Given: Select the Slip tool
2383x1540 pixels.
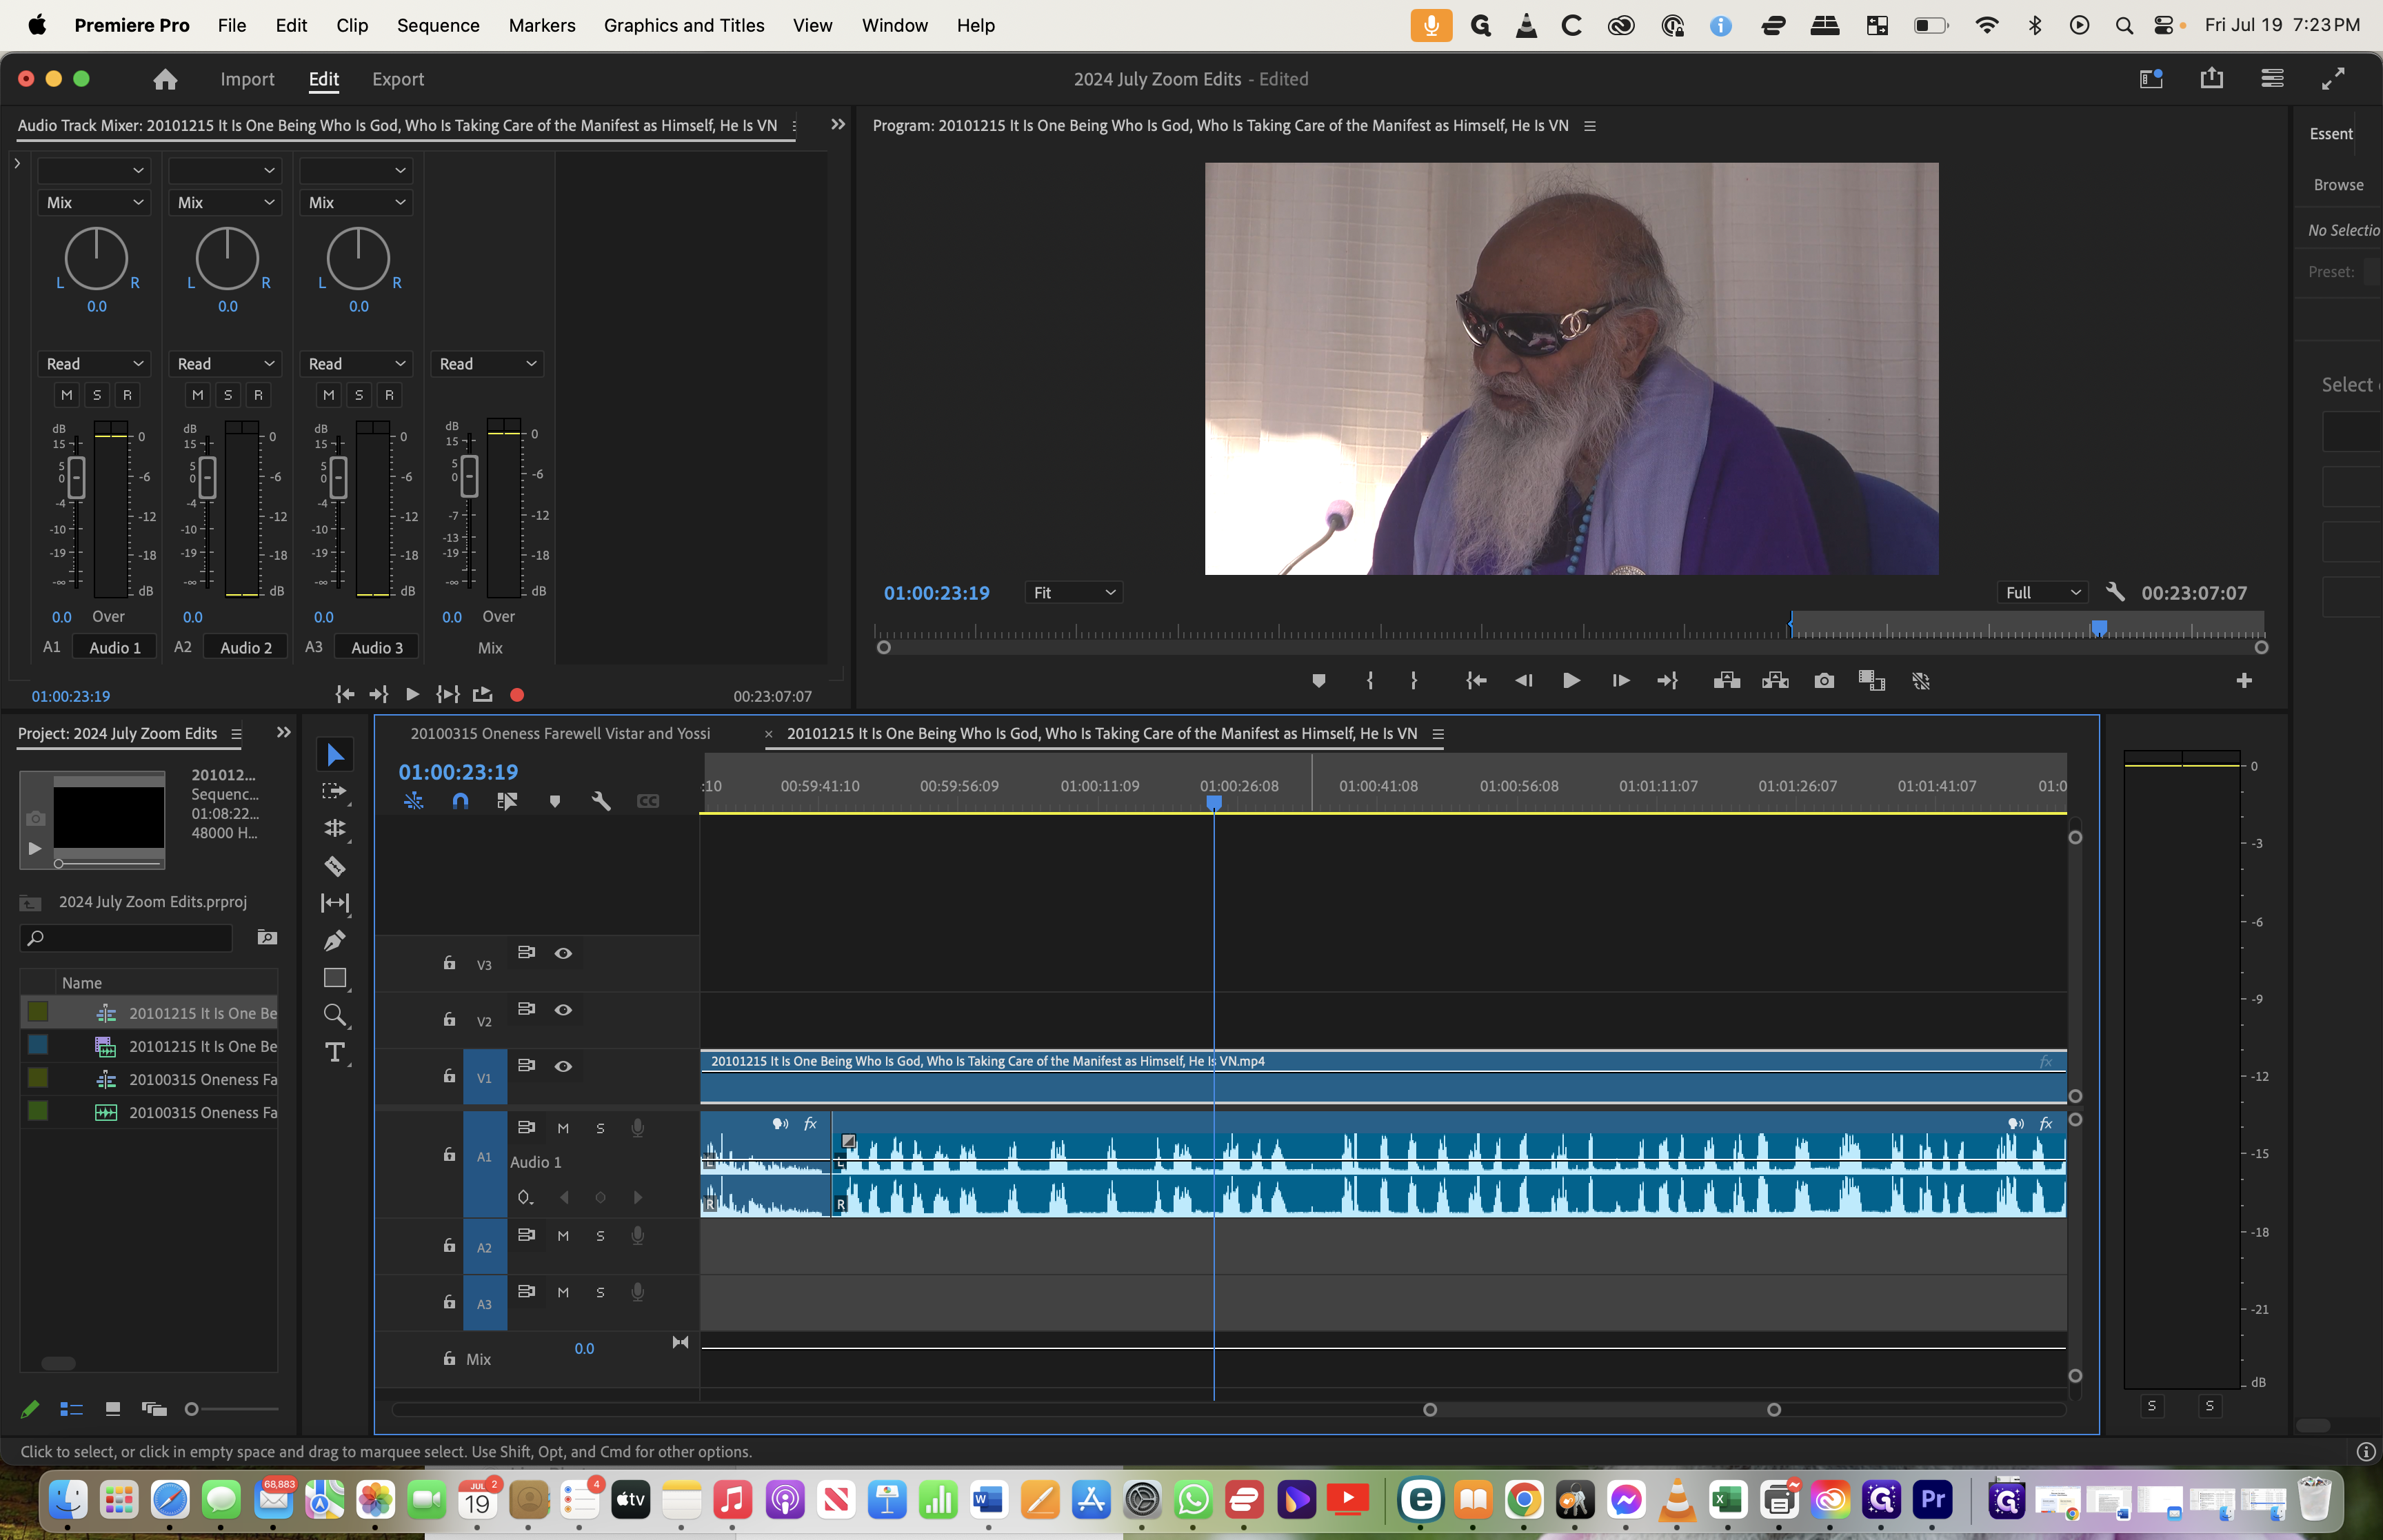Looking at the screenshot, I should click(x=335, y=903).
